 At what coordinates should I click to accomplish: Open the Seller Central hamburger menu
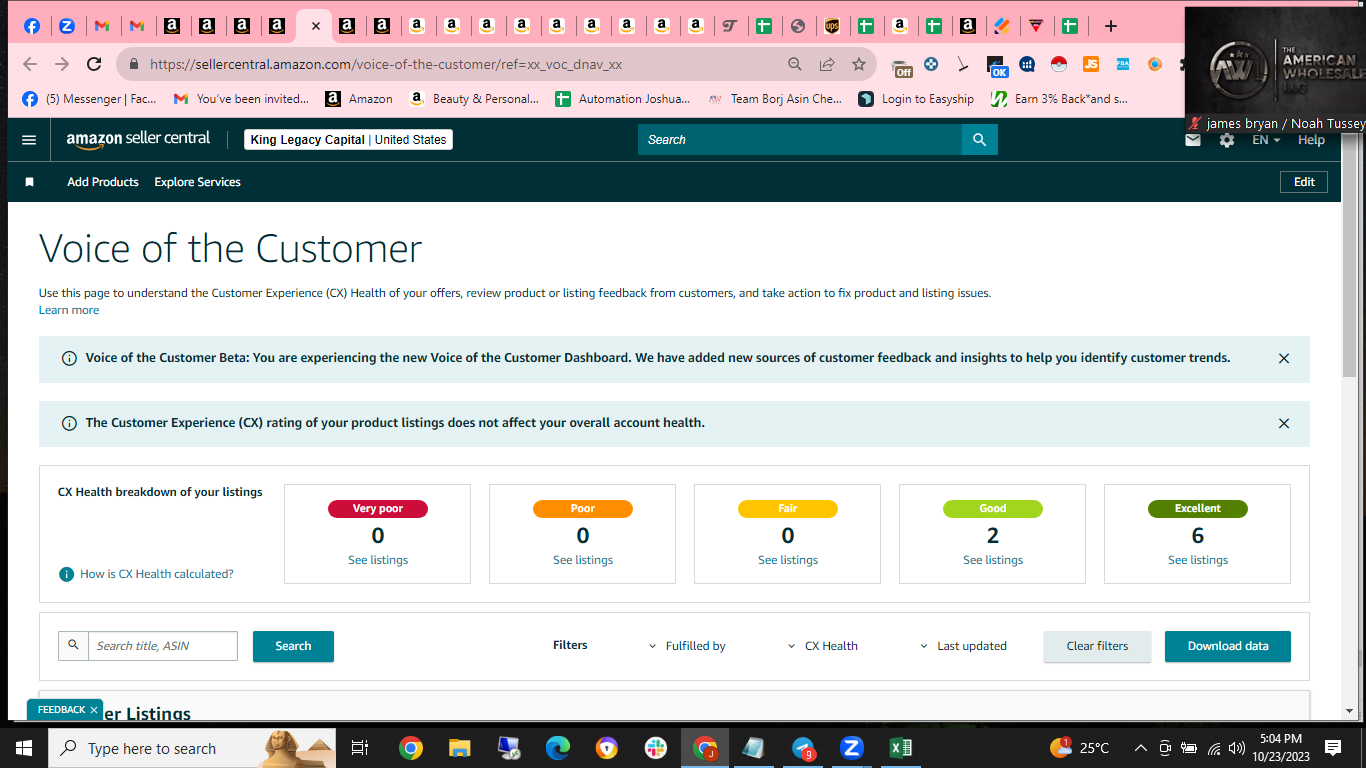point(29,140)
